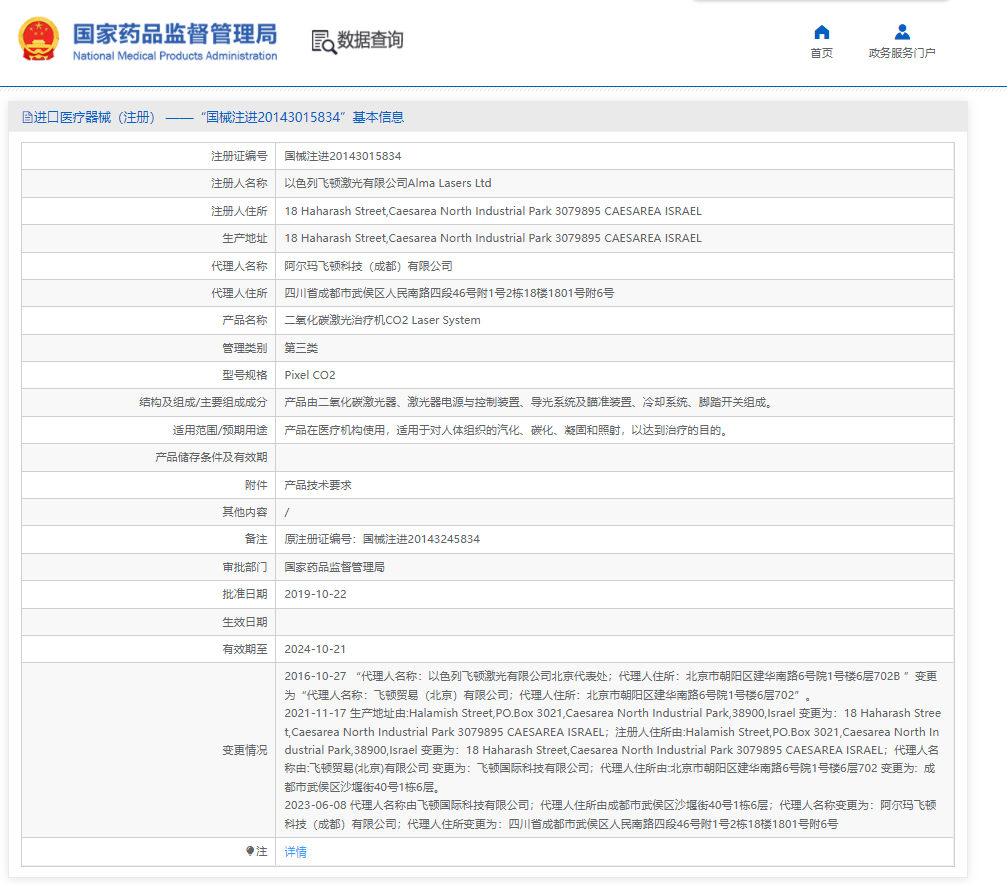Select quoted number 国械注进20143015834 in panel title
The width and height of the screenshot is (1007, 884).
(x=273, y=117)
